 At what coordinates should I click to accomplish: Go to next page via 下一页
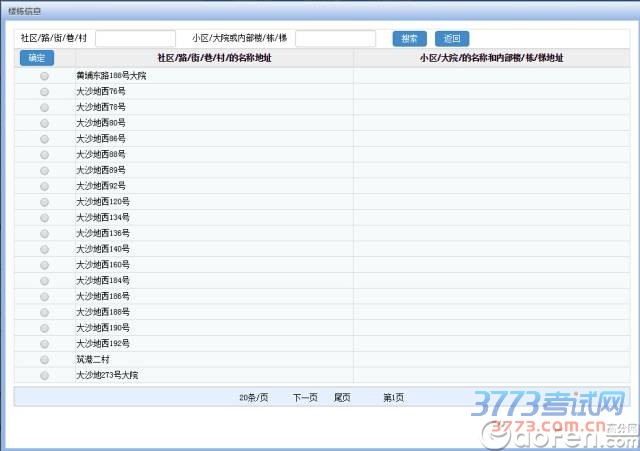coord(305,398)
